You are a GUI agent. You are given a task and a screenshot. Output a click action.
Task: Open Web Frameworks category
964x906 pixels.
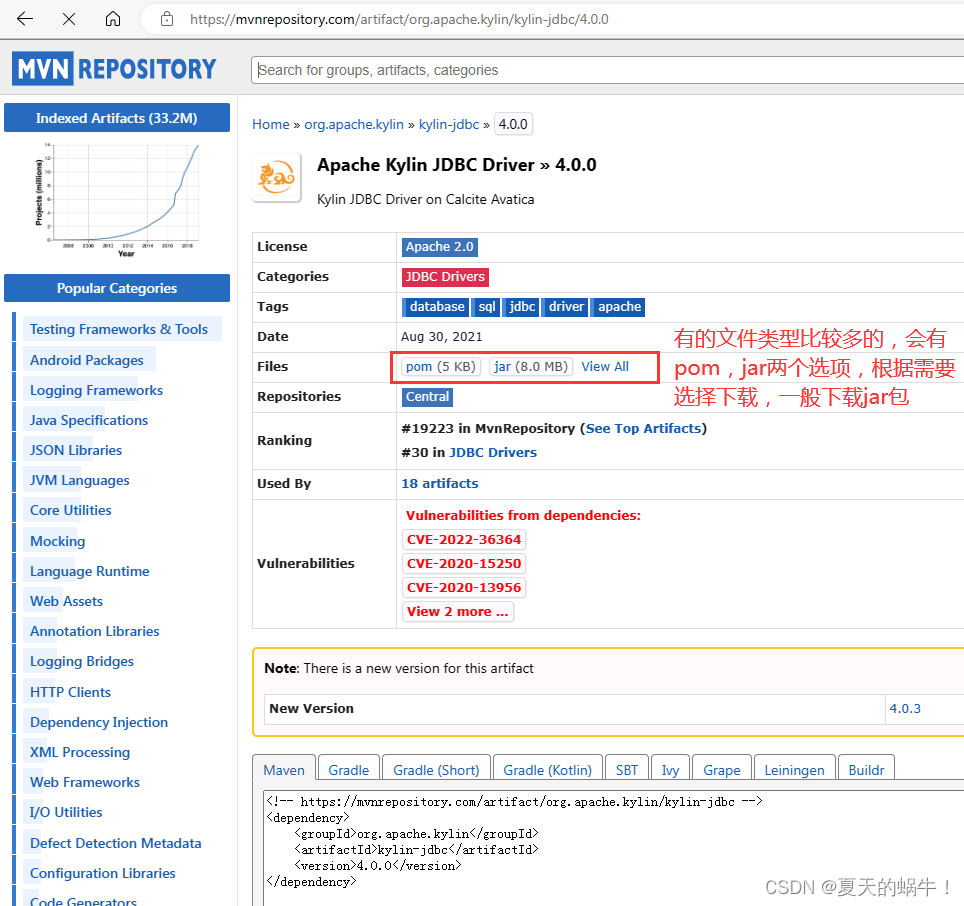point(85,783)
